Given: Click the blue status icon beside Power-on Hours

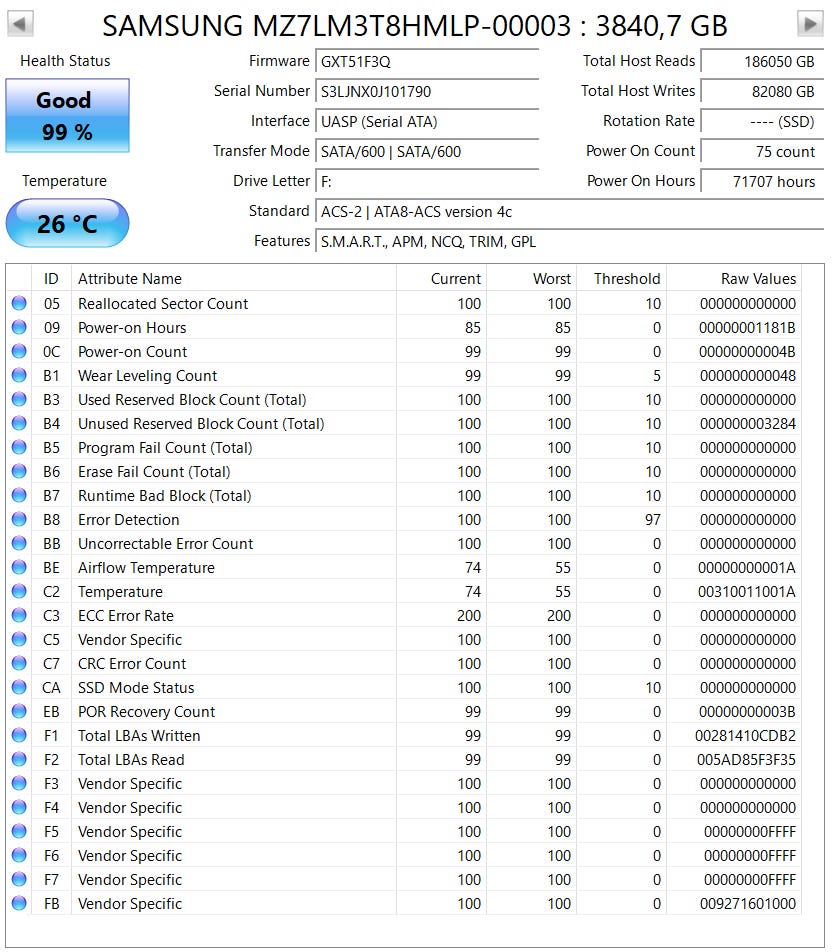Looking at the screenshot, I should pyautogui.click(x=18, y=328).
